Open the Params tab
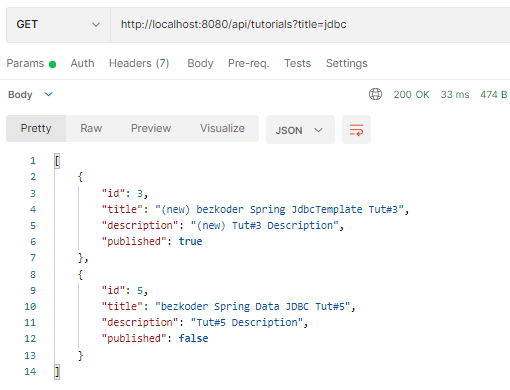 pos(31,63)
